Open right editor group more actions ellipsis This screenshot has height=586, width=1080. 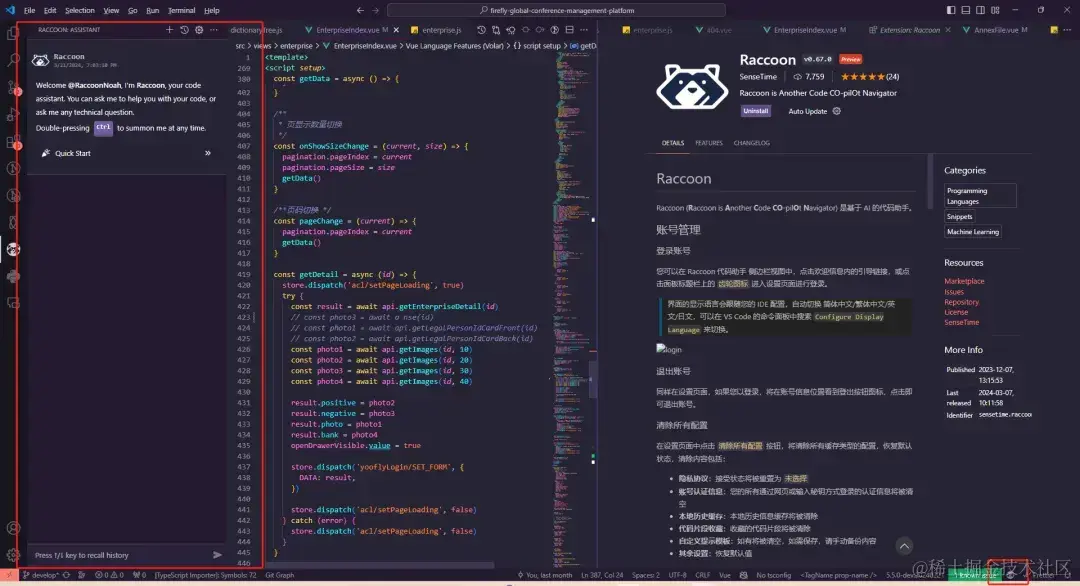[1067, 30]
